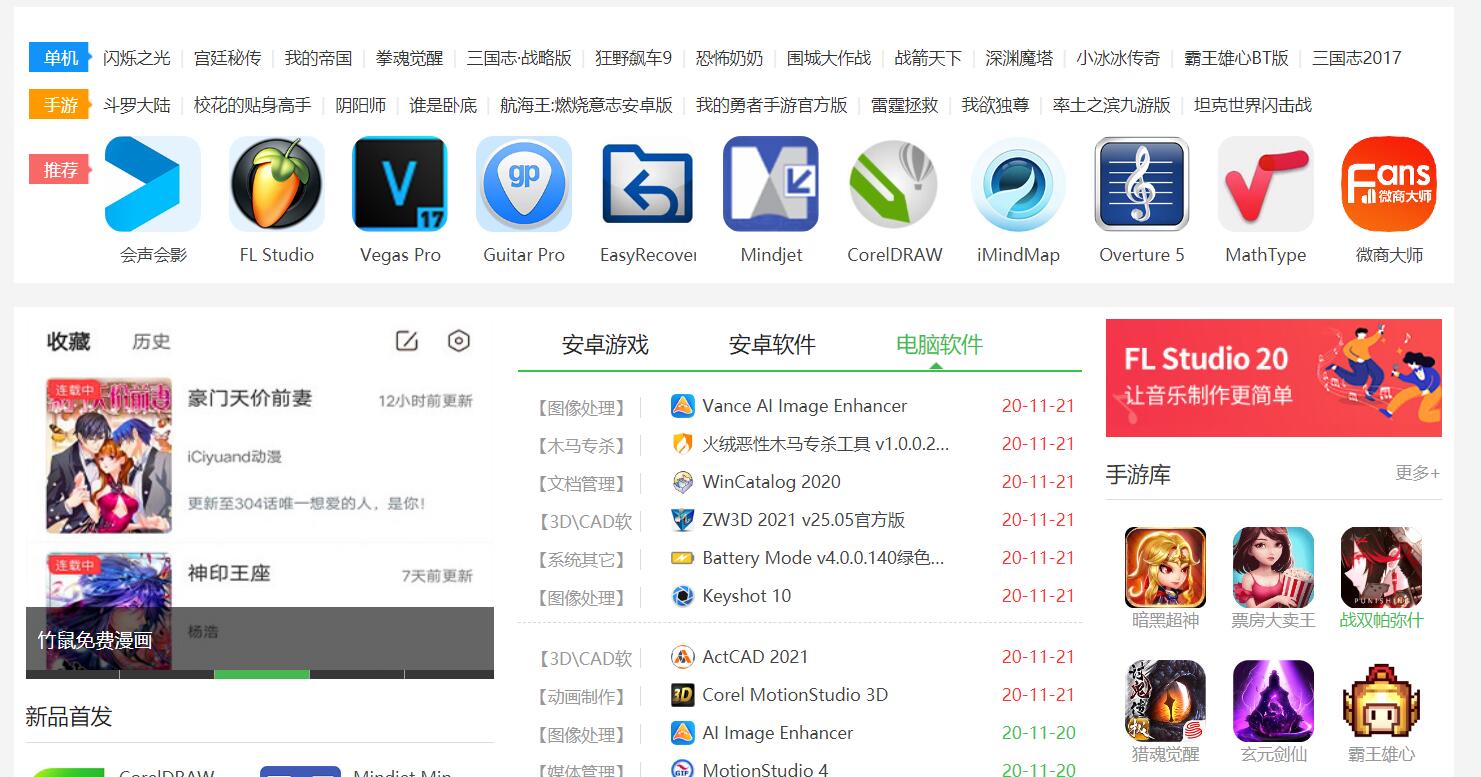Open the iMindMap icon
Image resolution: width=1481 pixels, height=777 pixels.
tap(1018, 184)
